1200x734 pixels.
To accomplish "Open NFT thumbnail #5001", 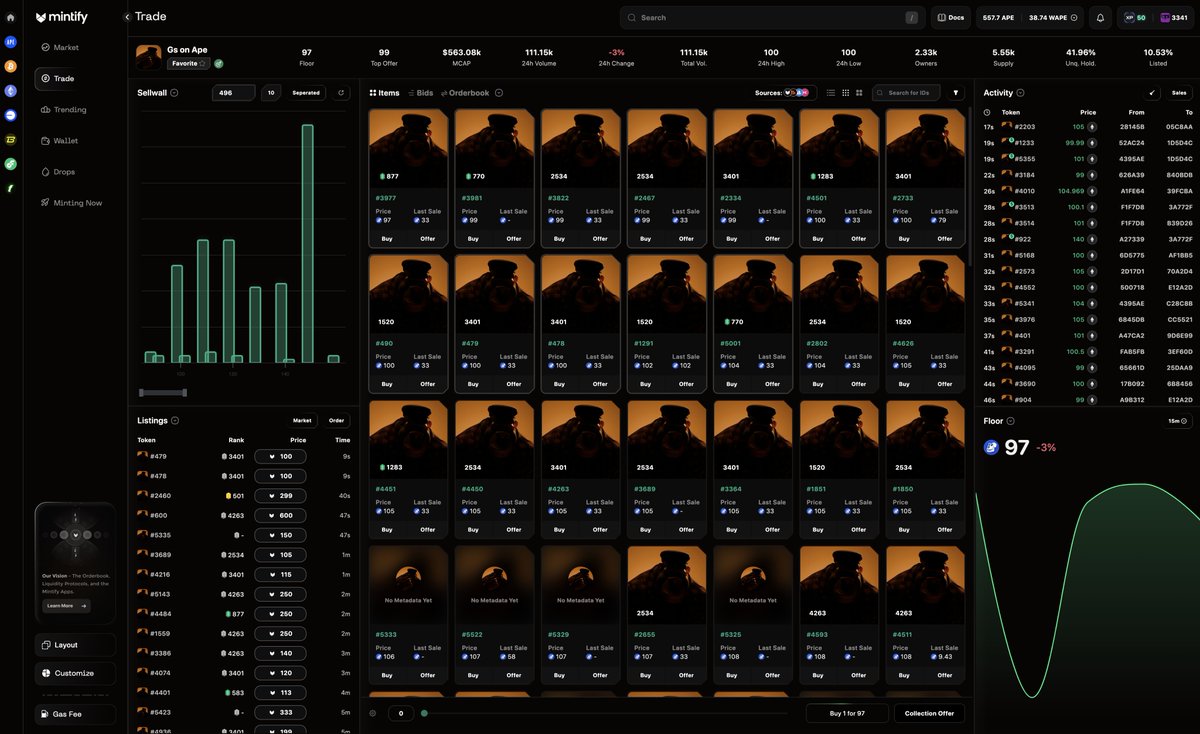I will (752, 294).
